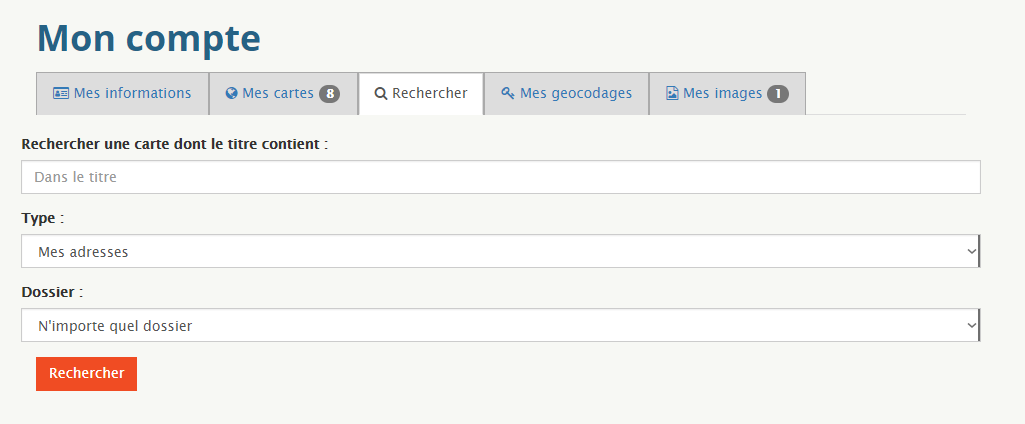Click the badge showing 1 image
The image size is (1025, 424).
[x=778, y=94]
